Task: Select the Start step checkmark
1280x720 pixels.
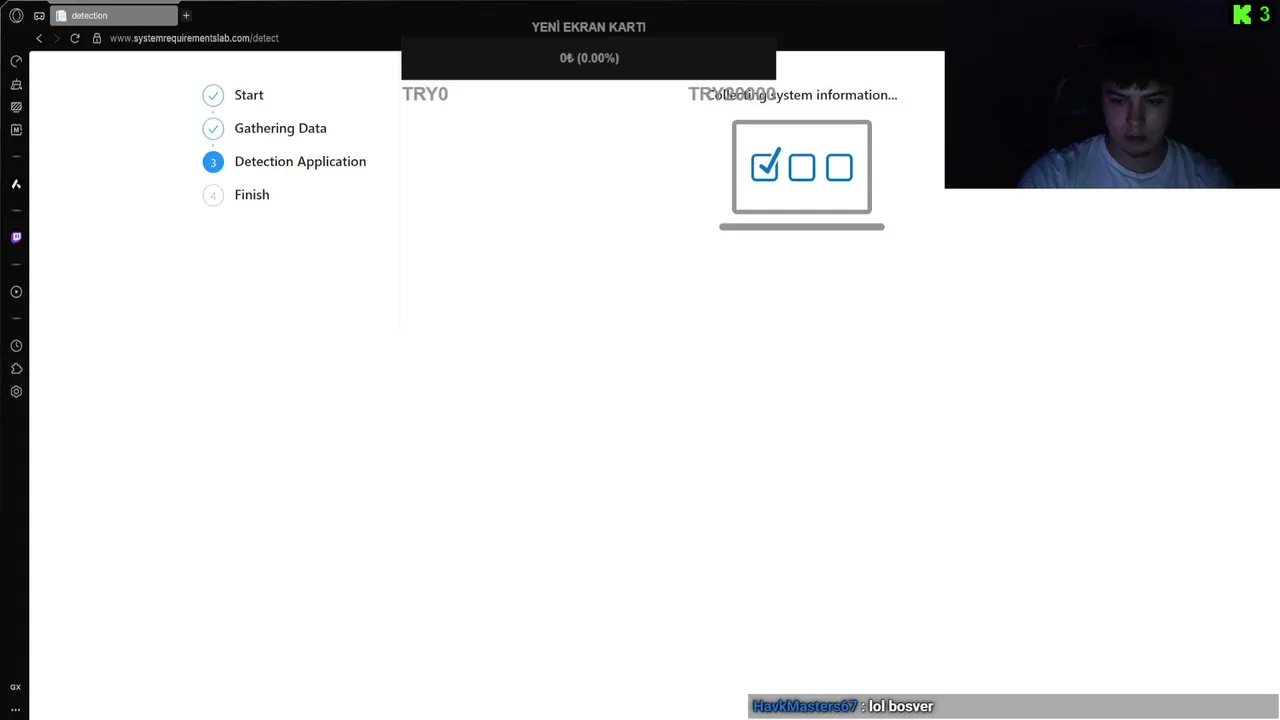Action: point(213,95)
